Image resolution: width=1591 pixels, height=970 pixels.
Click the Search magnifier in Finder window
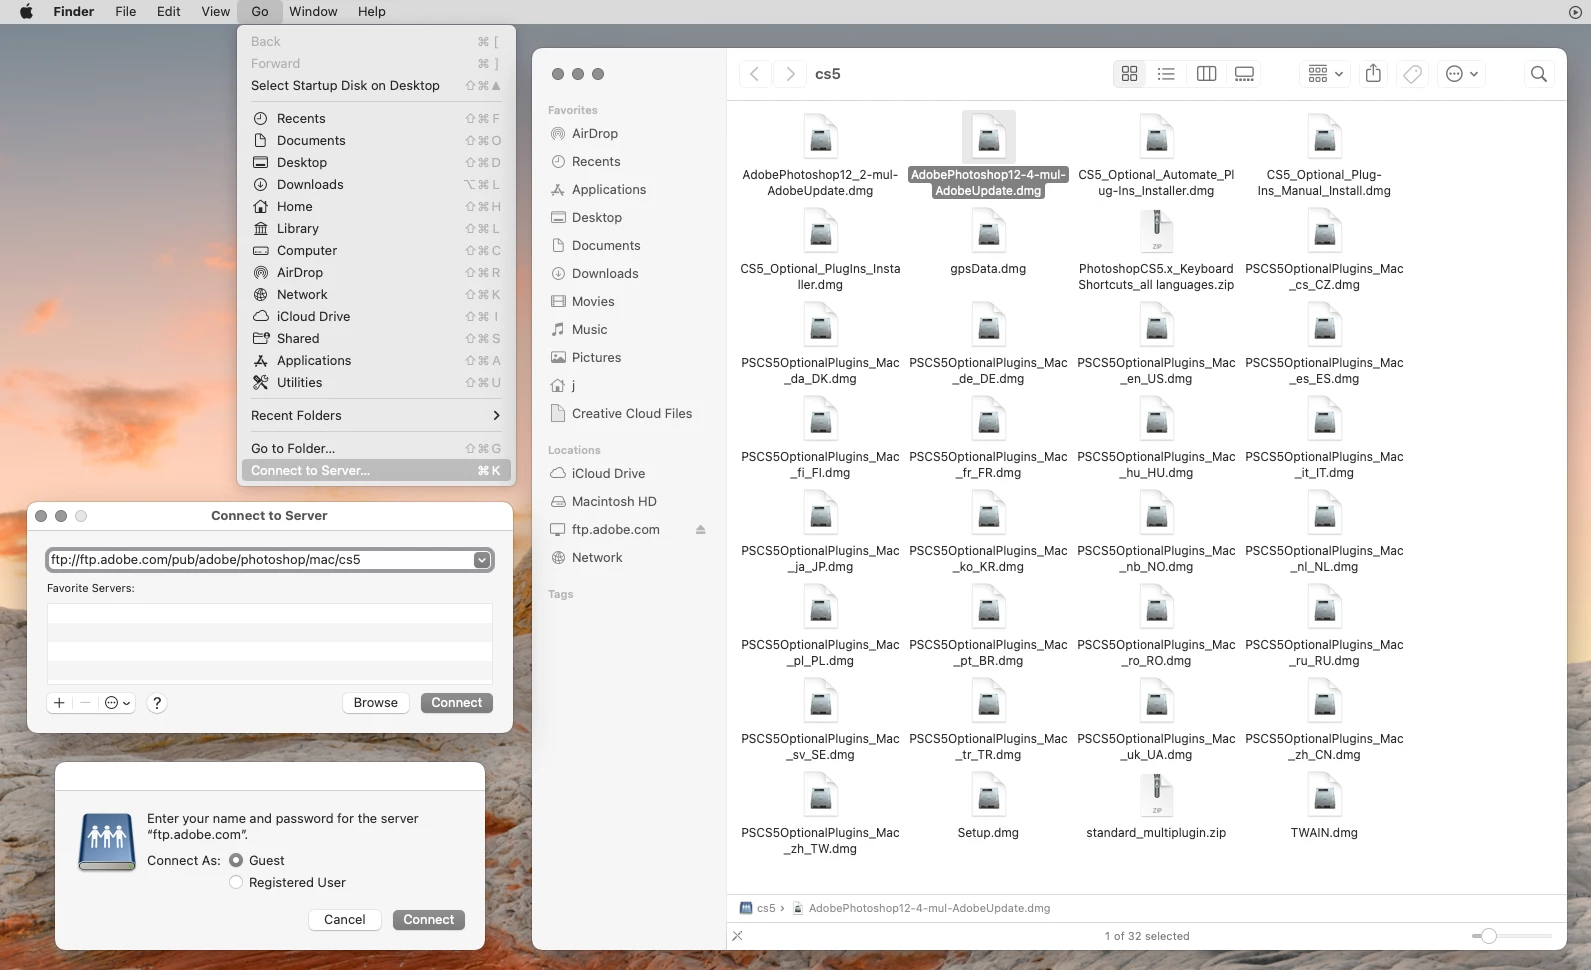(x=1539, y=74)
